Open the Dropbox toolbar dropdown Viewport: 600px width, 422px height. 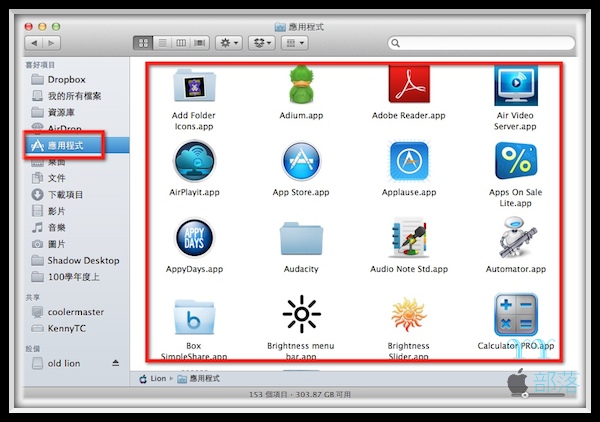coord(262,43)
